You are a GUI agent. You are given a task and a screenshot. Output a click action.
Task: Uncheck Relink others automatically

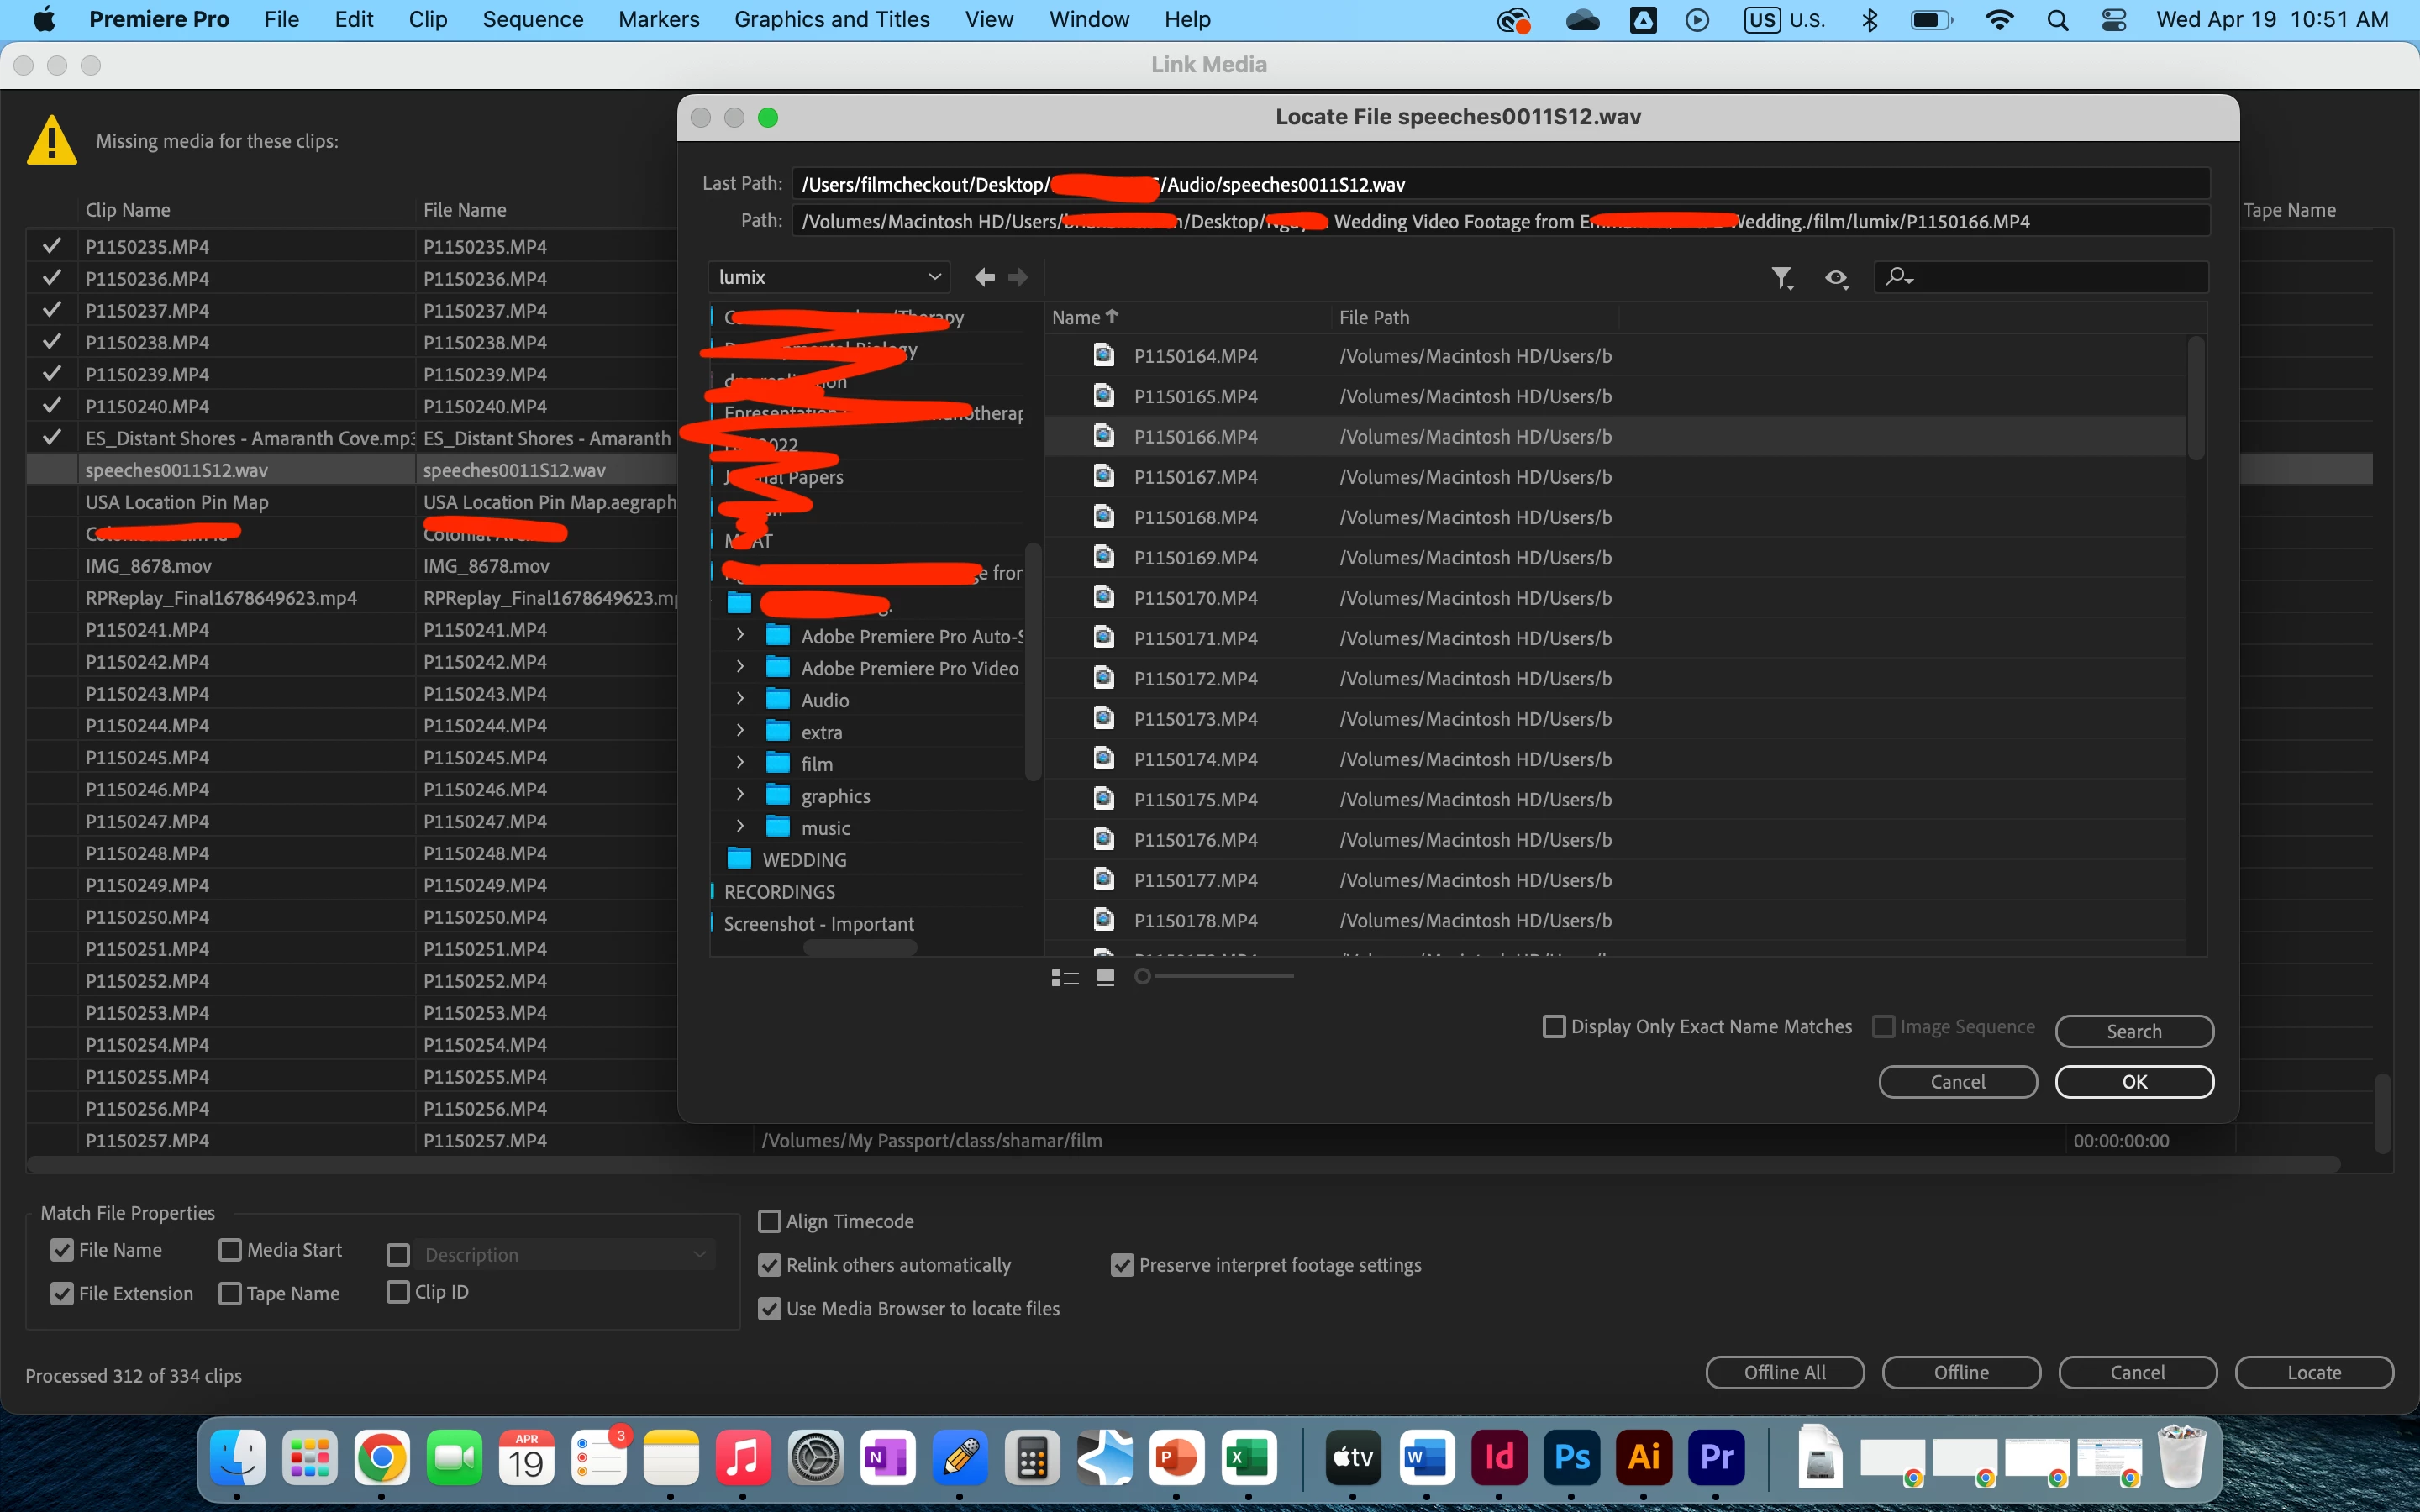[x=769, y=1265]
